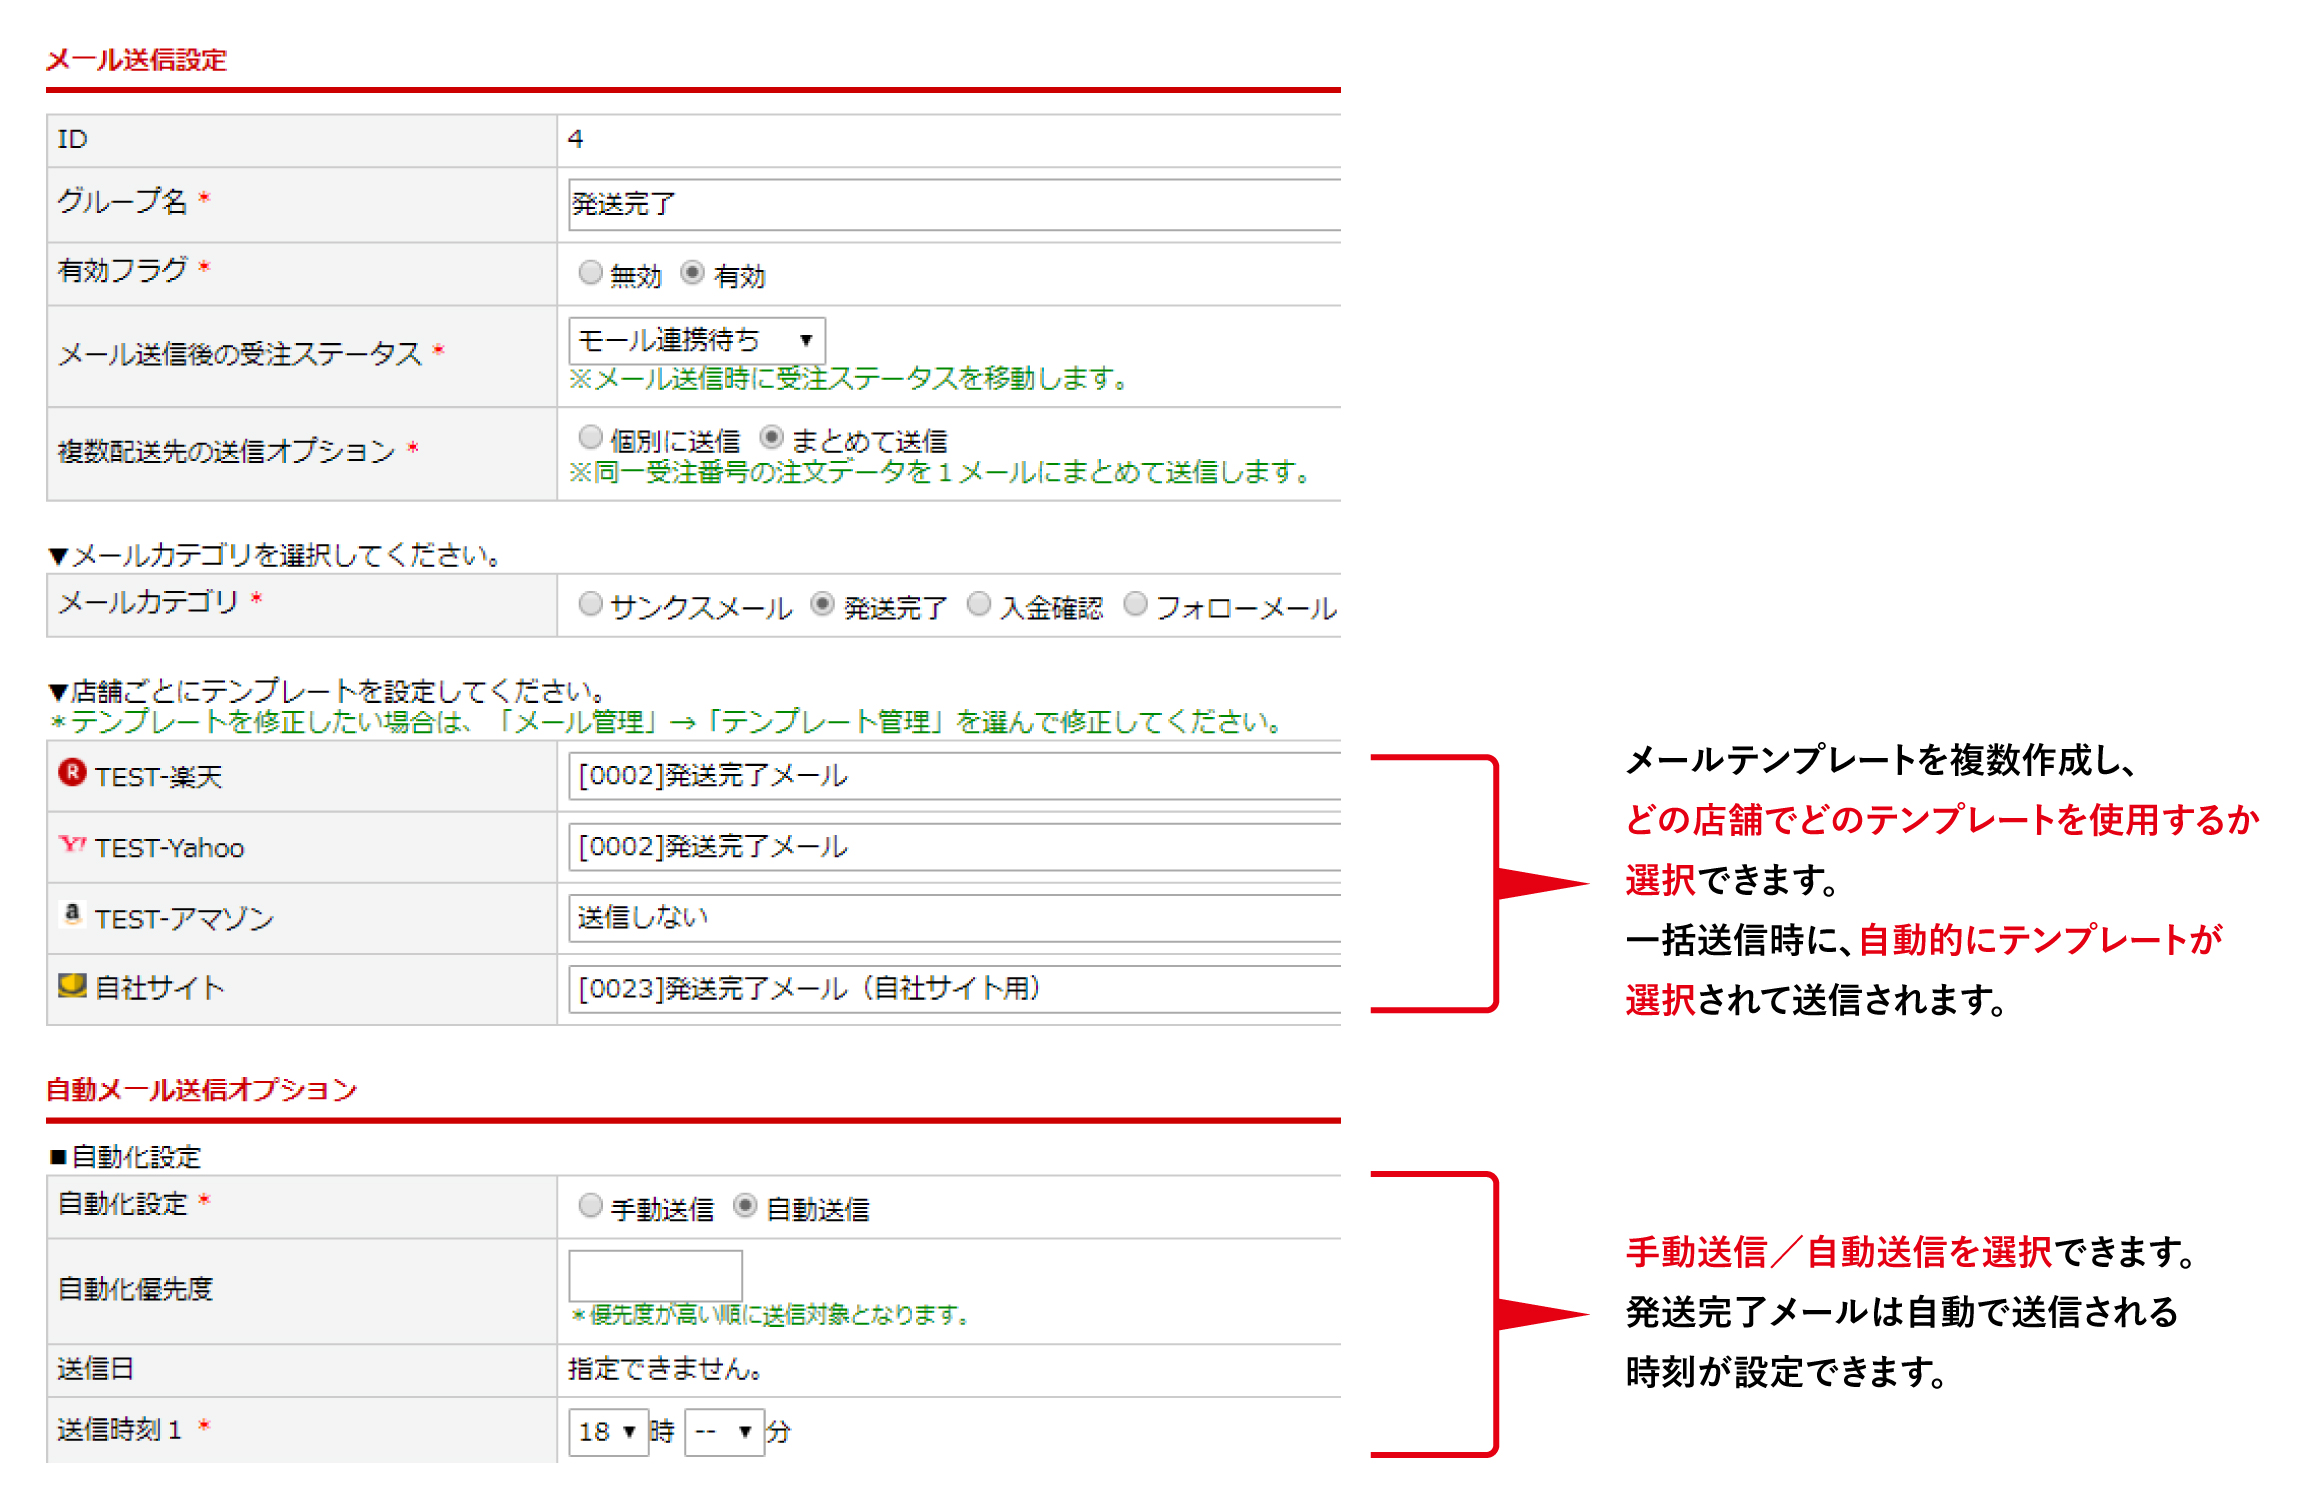Select サンクスメール mail category
The image size is (2300, 1510).
(x=590, y=604)
